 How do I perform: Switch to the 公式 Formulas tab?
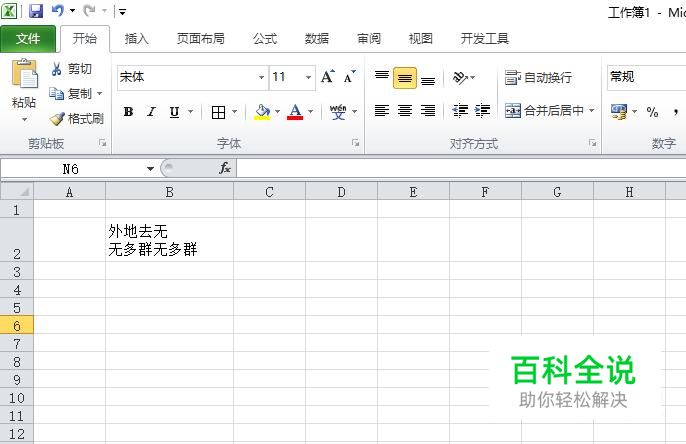(265, 38)
